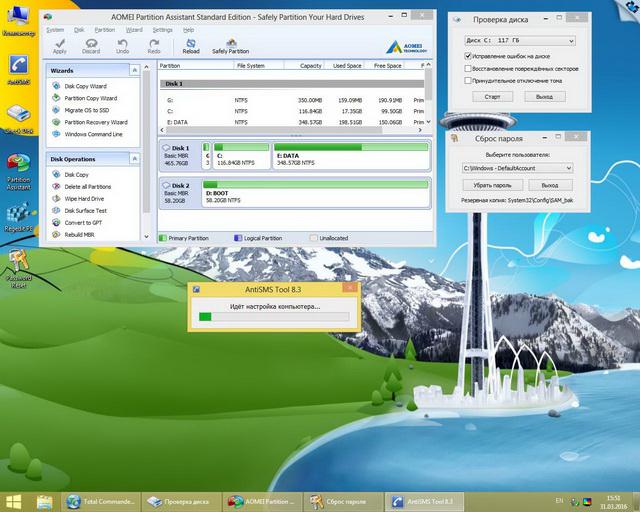Enable the forced volume dismount checkbox
Image resolution: width=640 pixels, height=512 pixels.
[x=468, y=80]
